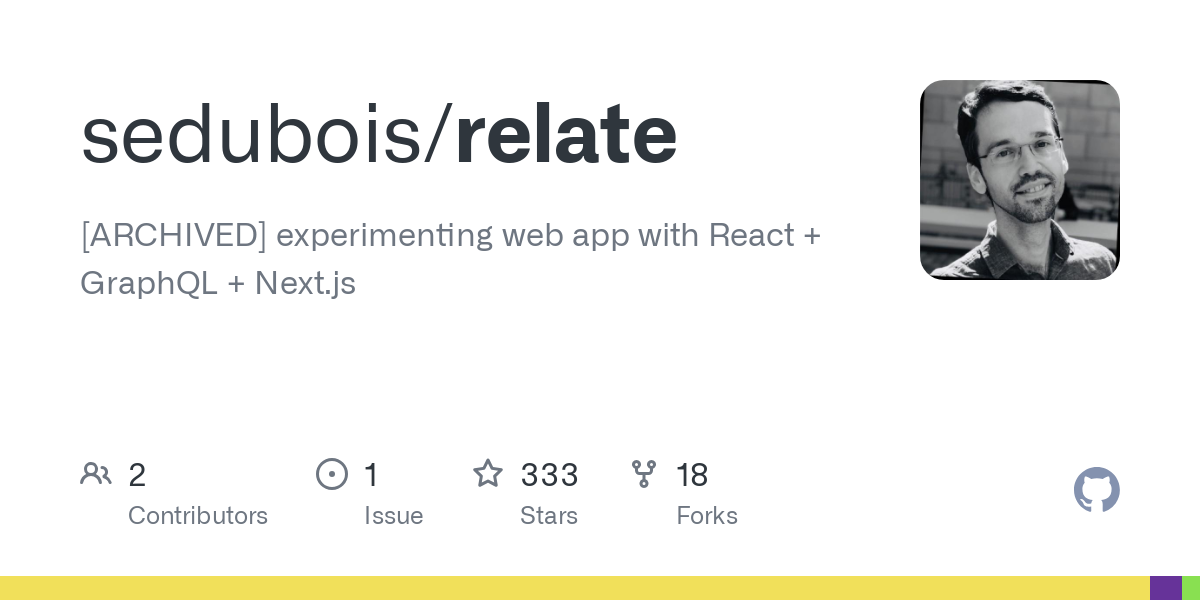Viewport: 1200px width, 600px height.
Task: Open the GitHub Octocat logo
Action: point(1096,490)
